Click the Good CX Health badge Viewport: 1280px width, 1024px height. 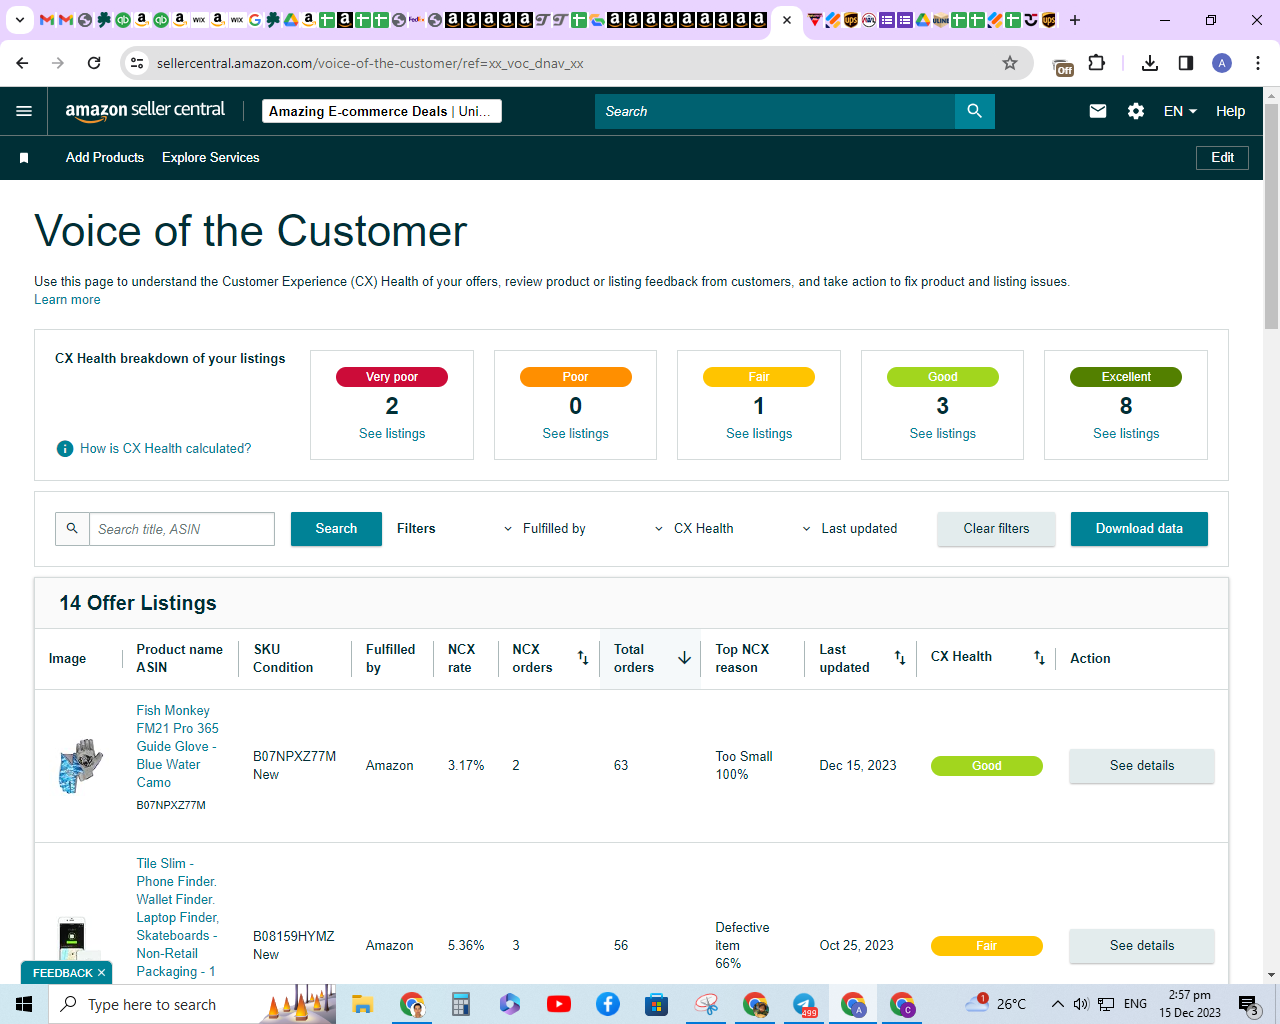987,766
